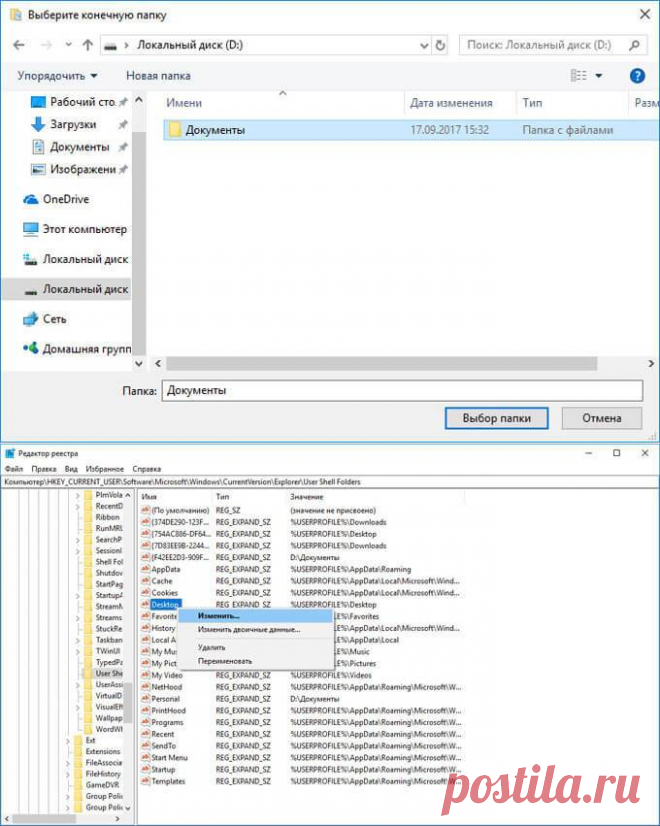Screen dimensions: 660x826
Task: Change view using the view layout icon
Action: click(x=579, y=75)
